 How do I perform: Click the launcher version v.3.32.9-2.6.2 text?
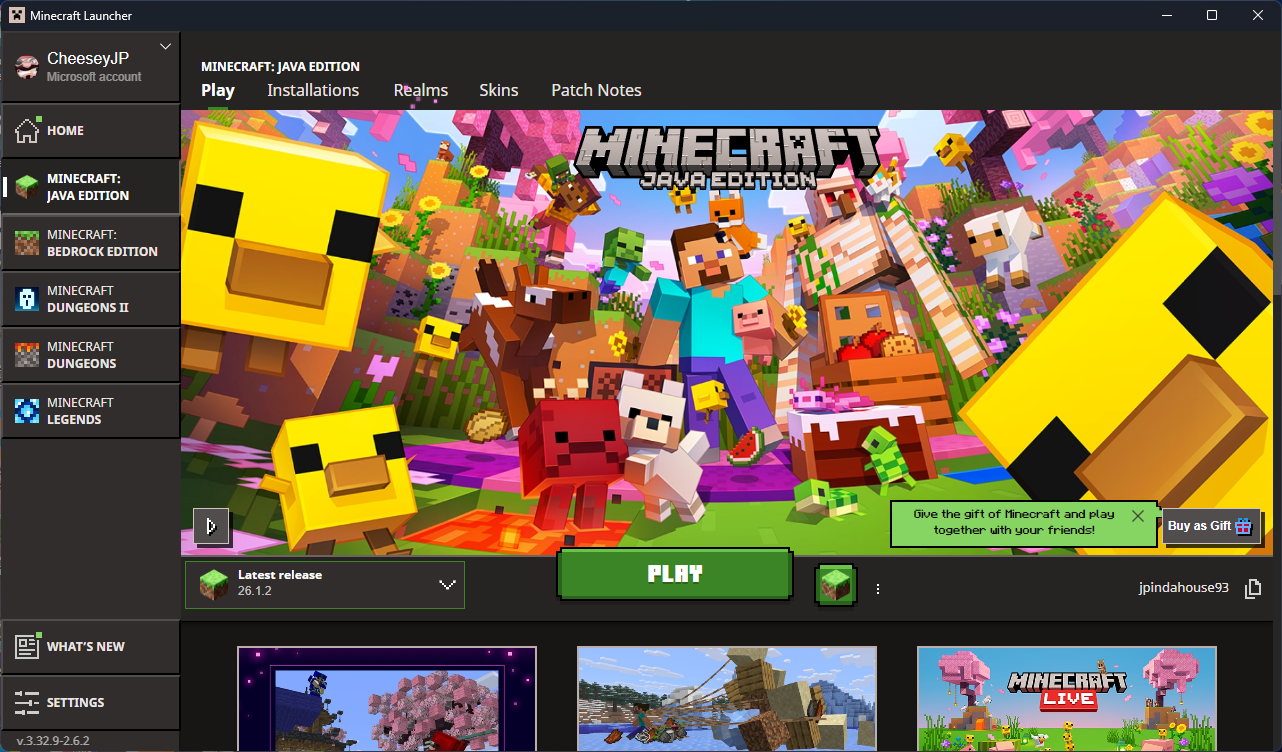[x=53, y=741]
